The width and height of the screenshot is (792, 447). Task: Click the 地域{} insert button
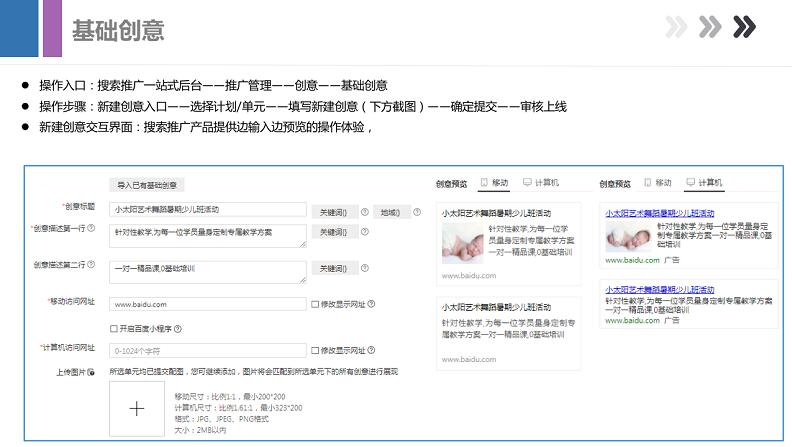pyautogui.click(x=390, y=212)
